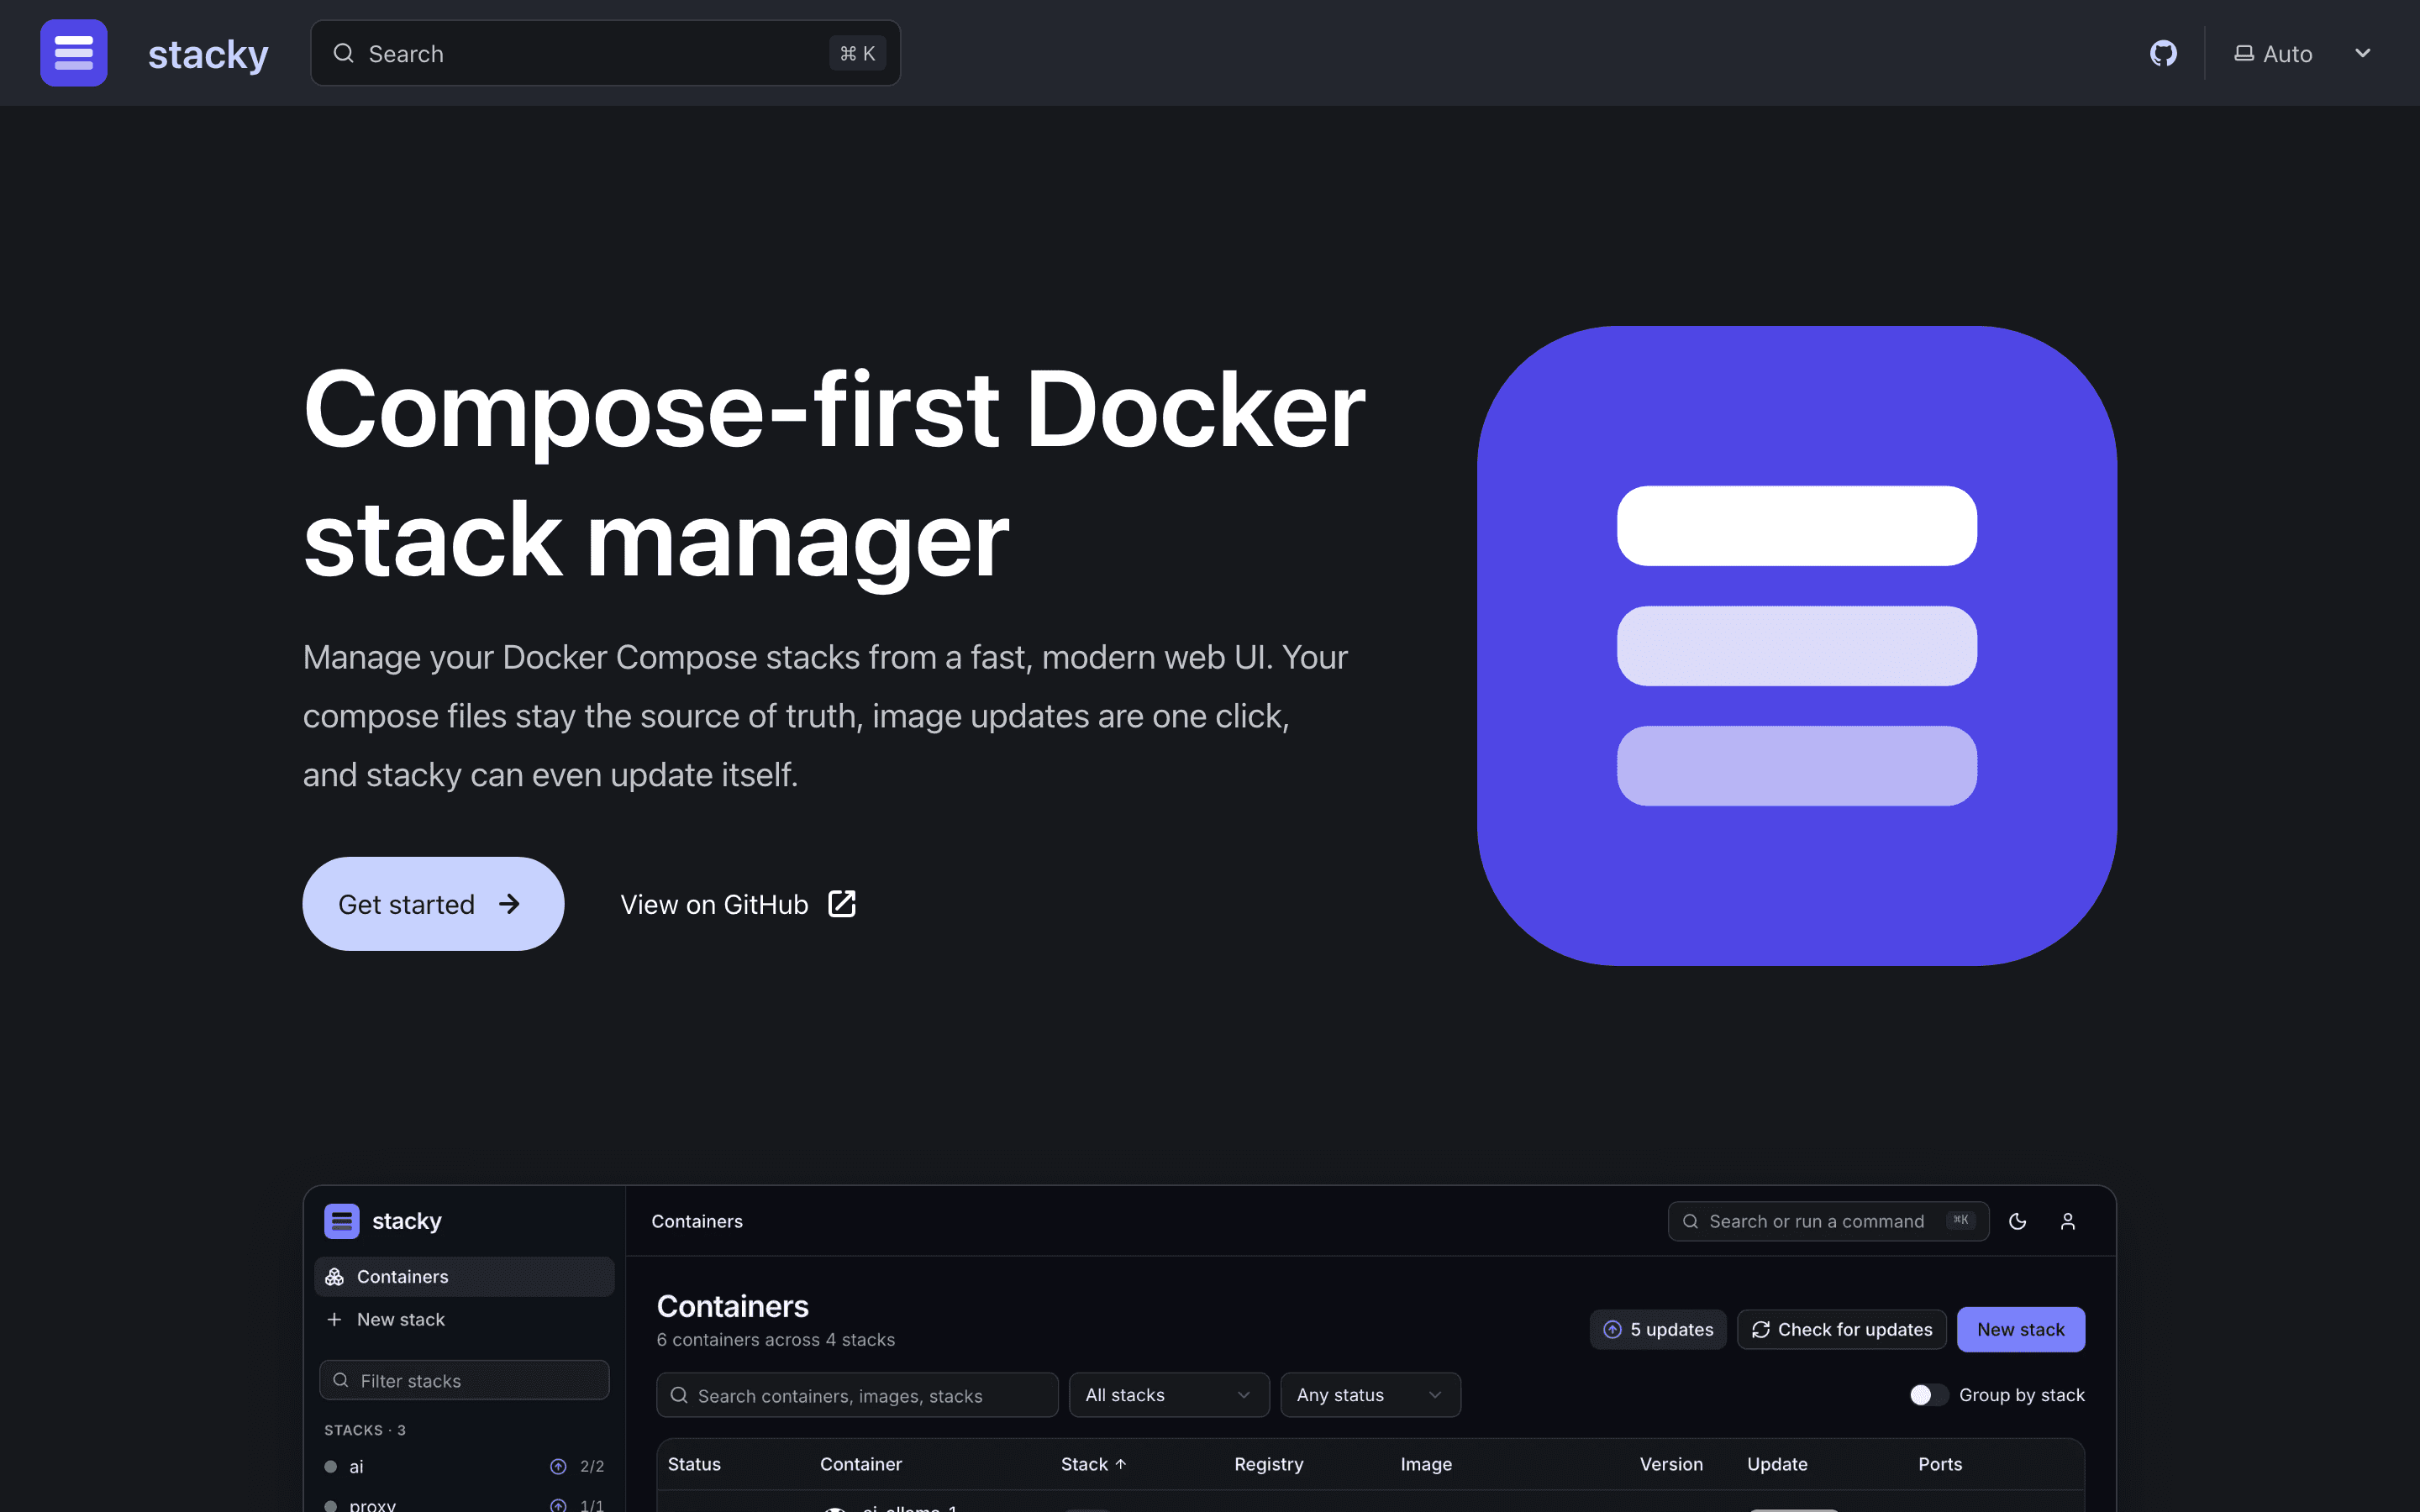Focus Search containers, images, stacks field
This screenshot has width=2420, height=1512.
tap(857, 1395)
